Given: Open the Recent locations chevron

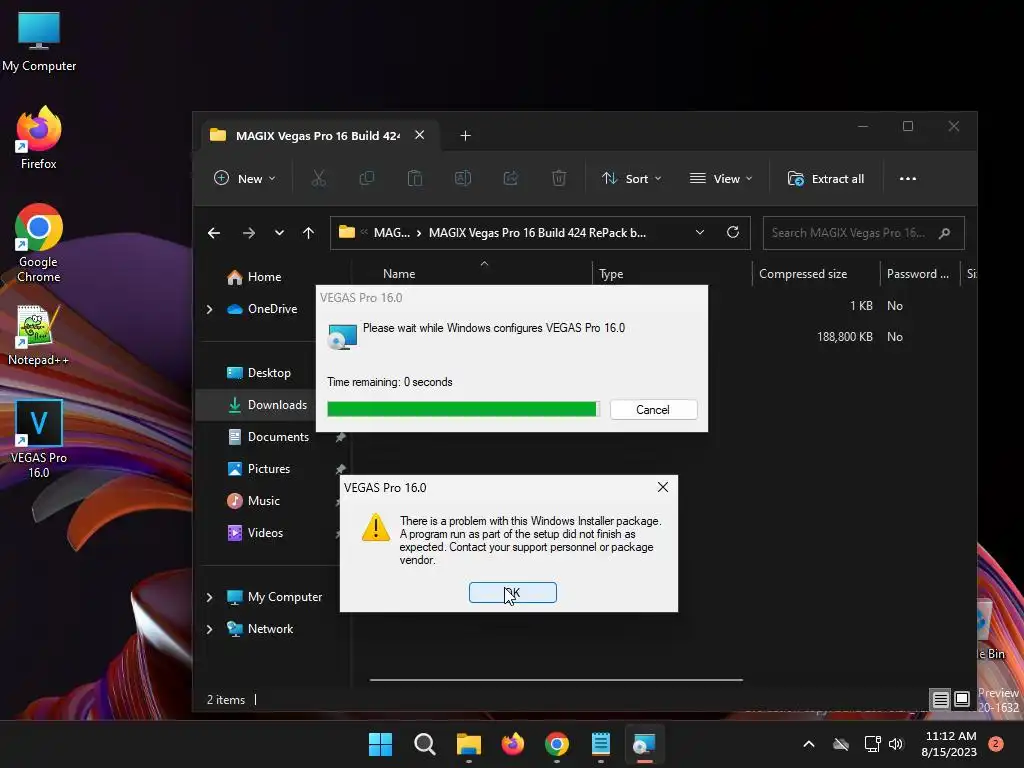Looking at the screenshot, I should coord(279,233).
